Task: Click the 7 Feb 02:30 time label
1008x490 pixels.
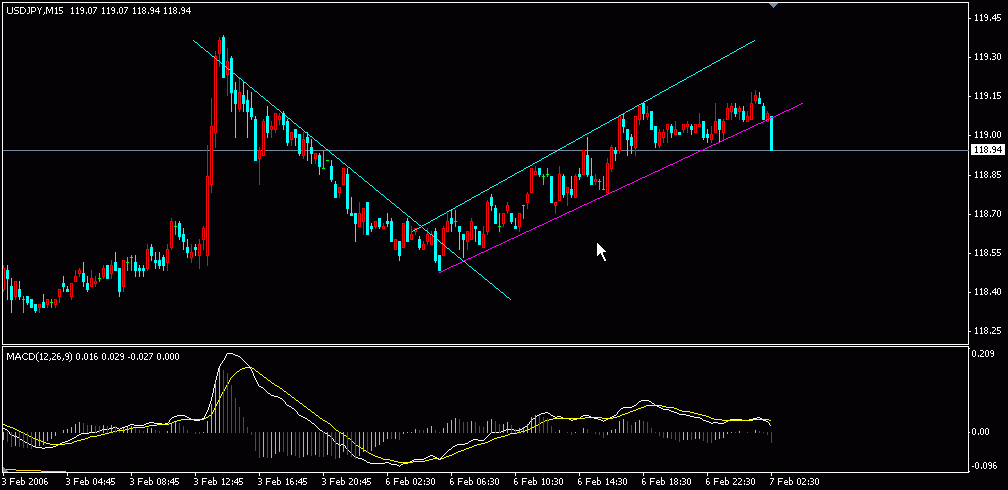Action: 795,481
